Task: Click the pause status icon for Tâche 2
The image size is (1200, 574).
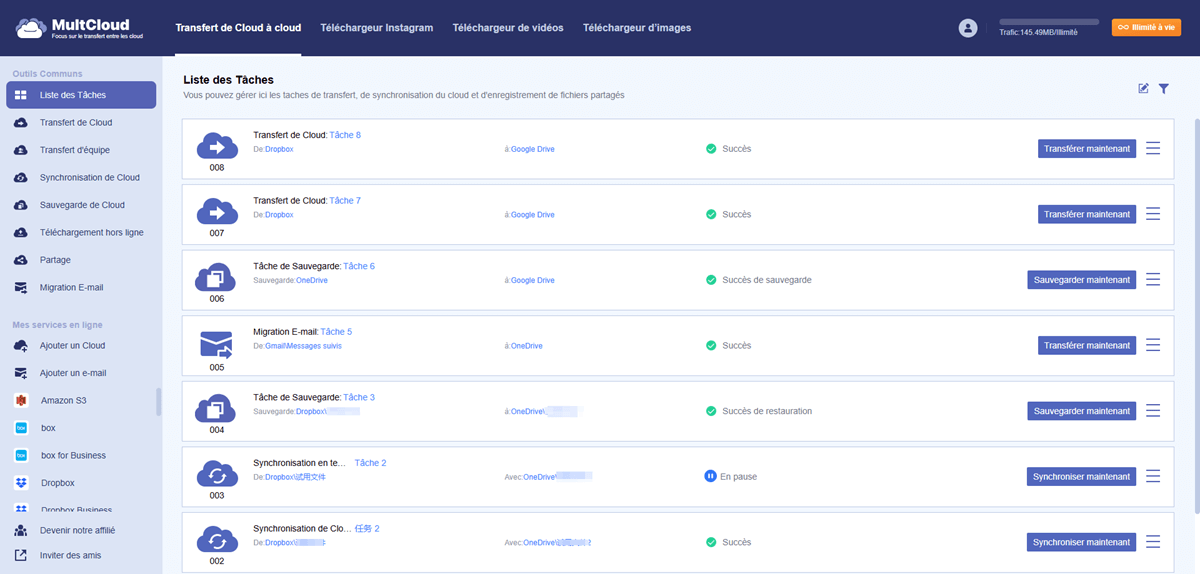Action: tap(710, 477)
